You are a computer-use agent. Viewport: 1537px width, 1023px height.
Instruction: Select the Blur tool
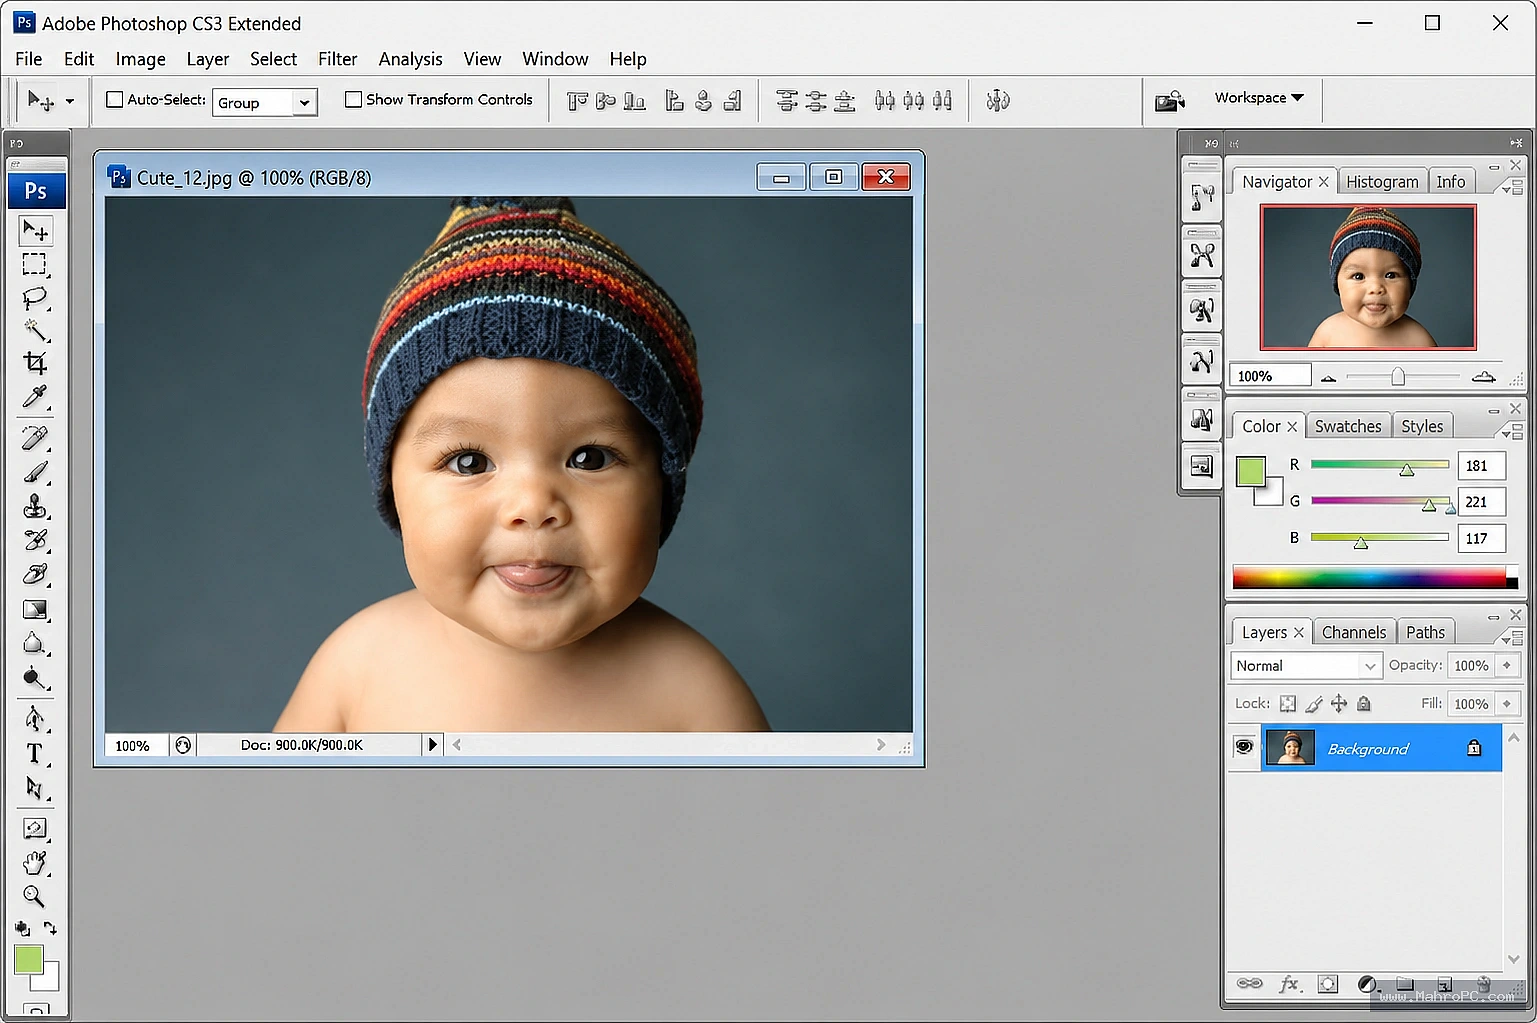pos(35,643)
